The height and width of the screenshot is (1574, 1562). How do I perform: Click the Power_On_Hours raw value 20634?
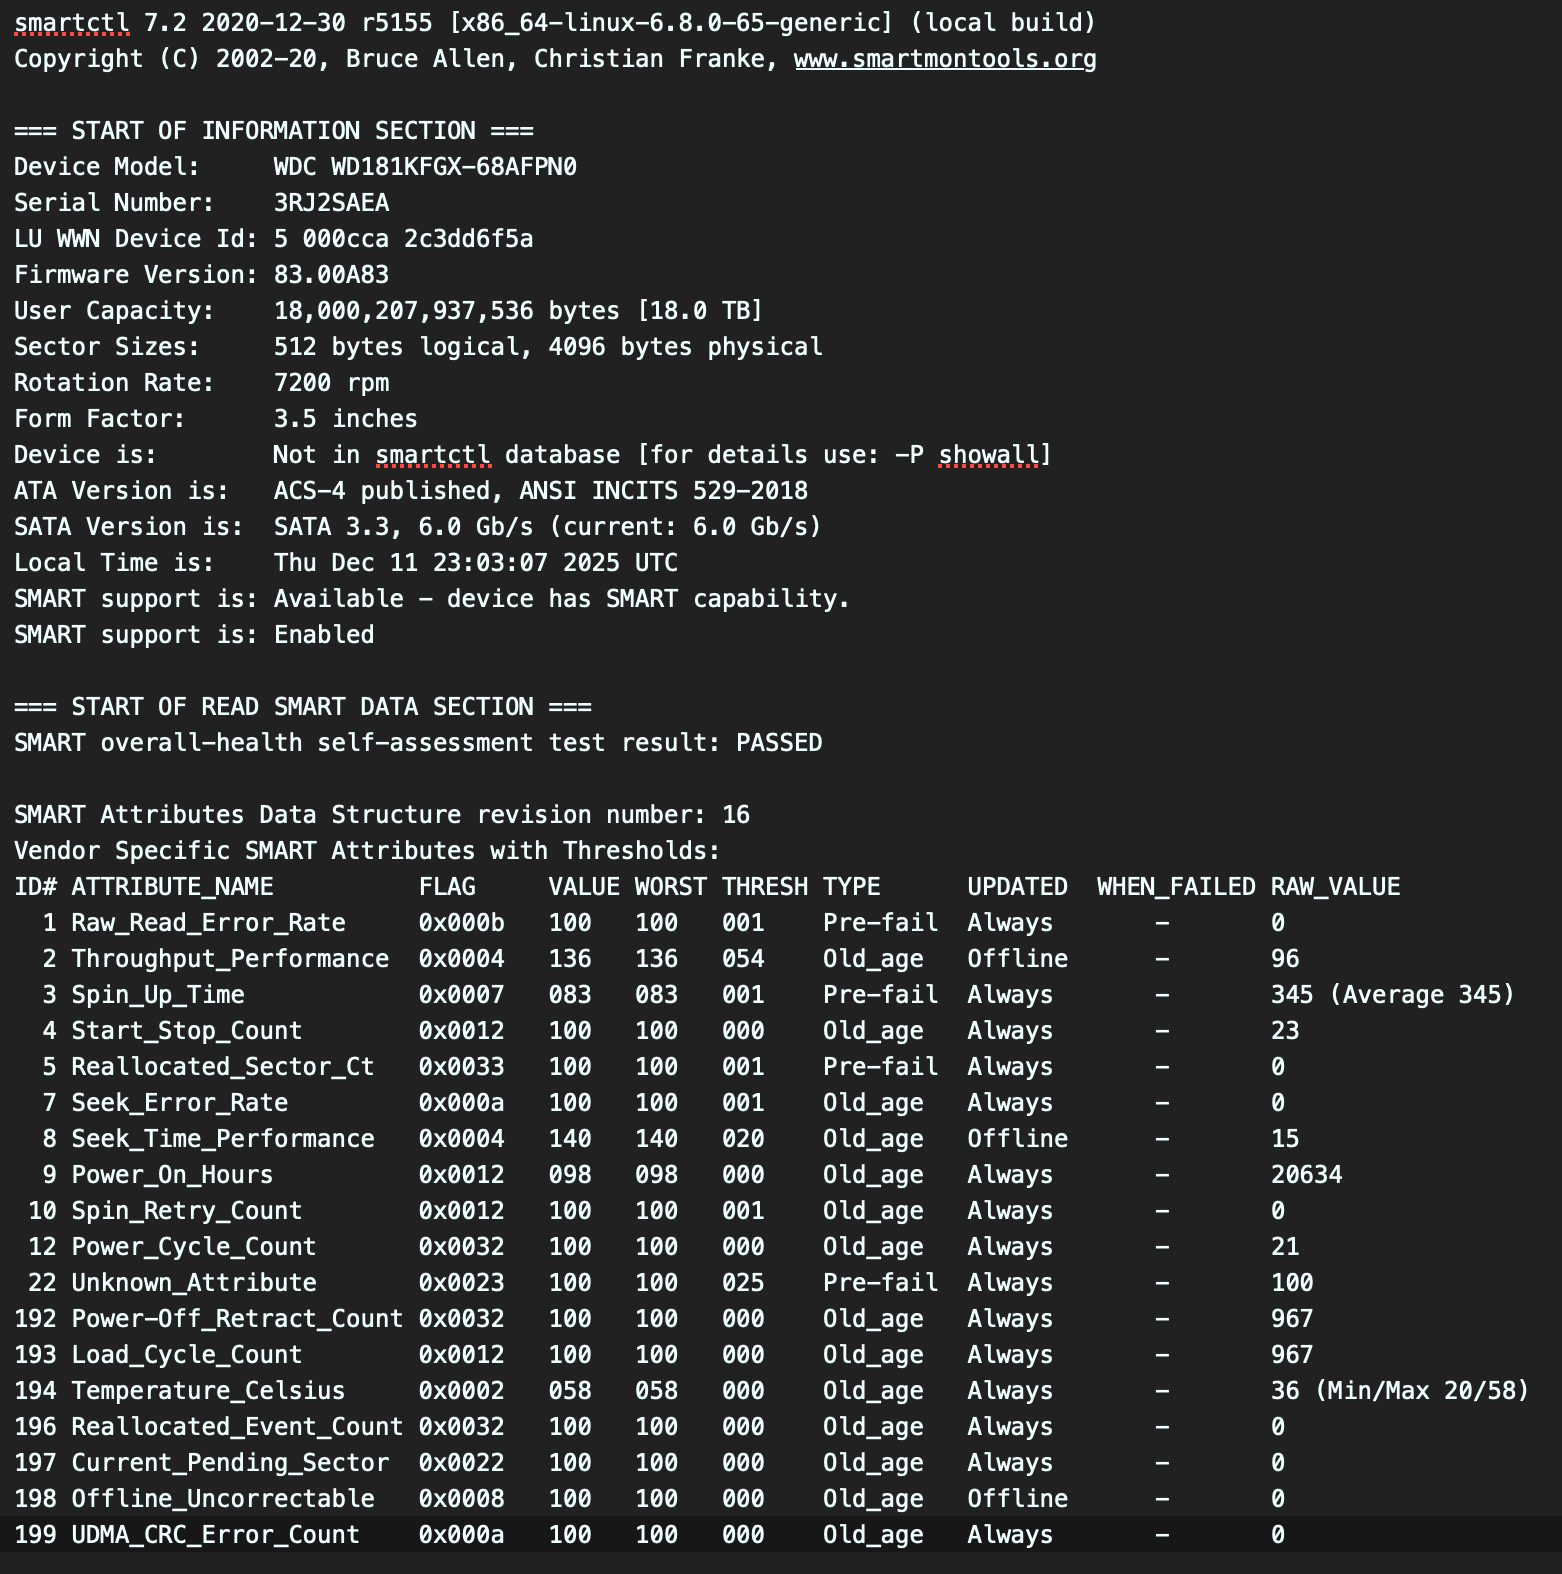[x=1306, y=1175]
